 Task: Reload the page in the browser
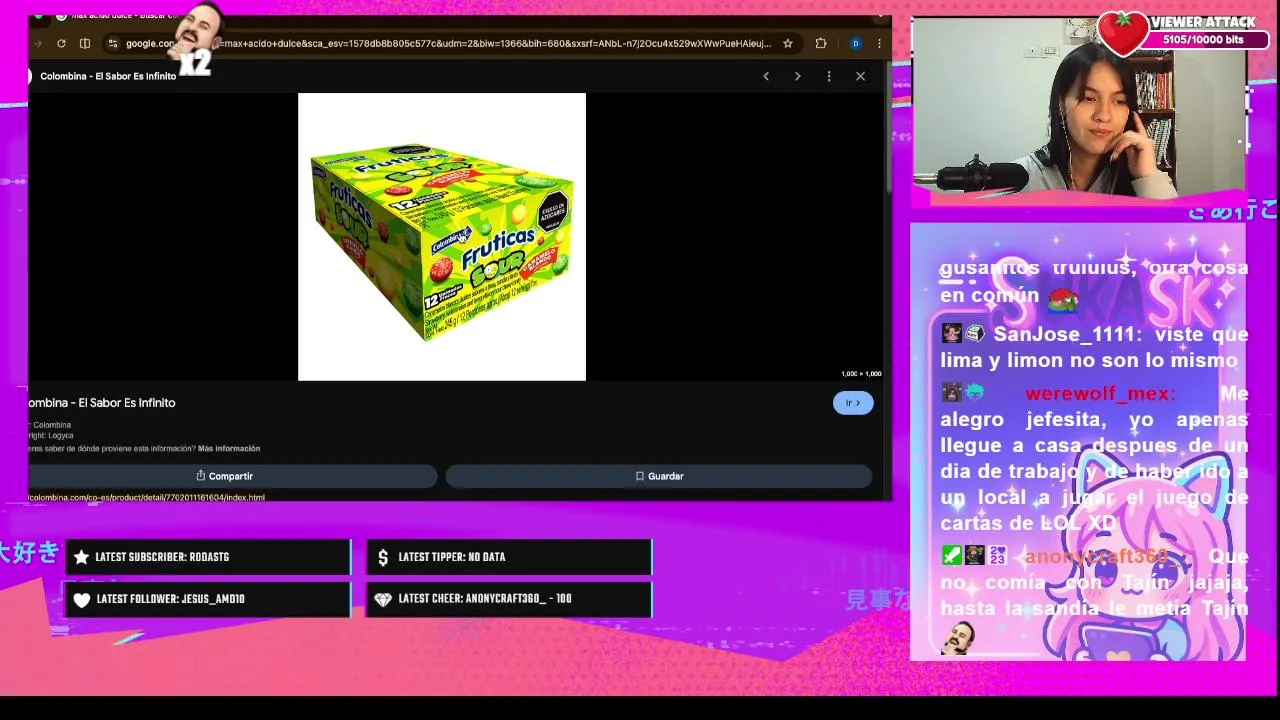tap(61, 43)
